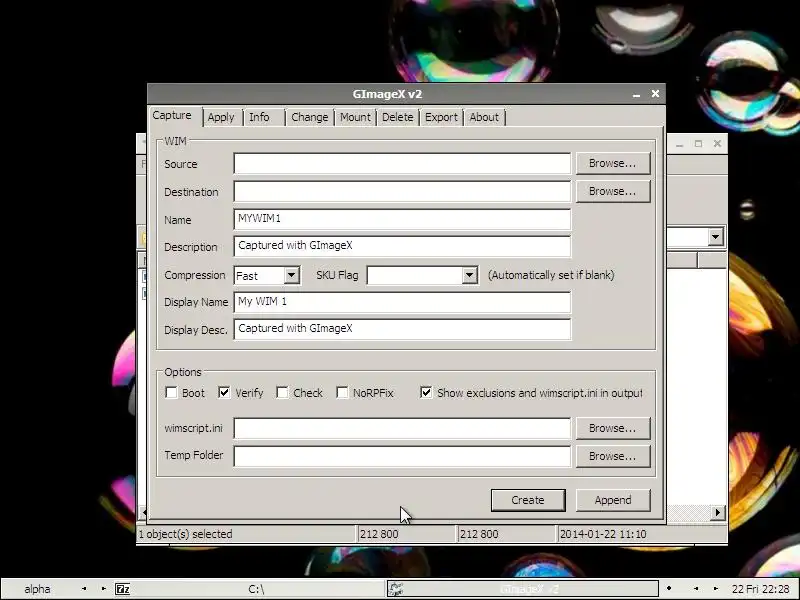This screenshot has height=600, width=800.
Task: Close the GImageX v2 window
Action: coord(655,94)
